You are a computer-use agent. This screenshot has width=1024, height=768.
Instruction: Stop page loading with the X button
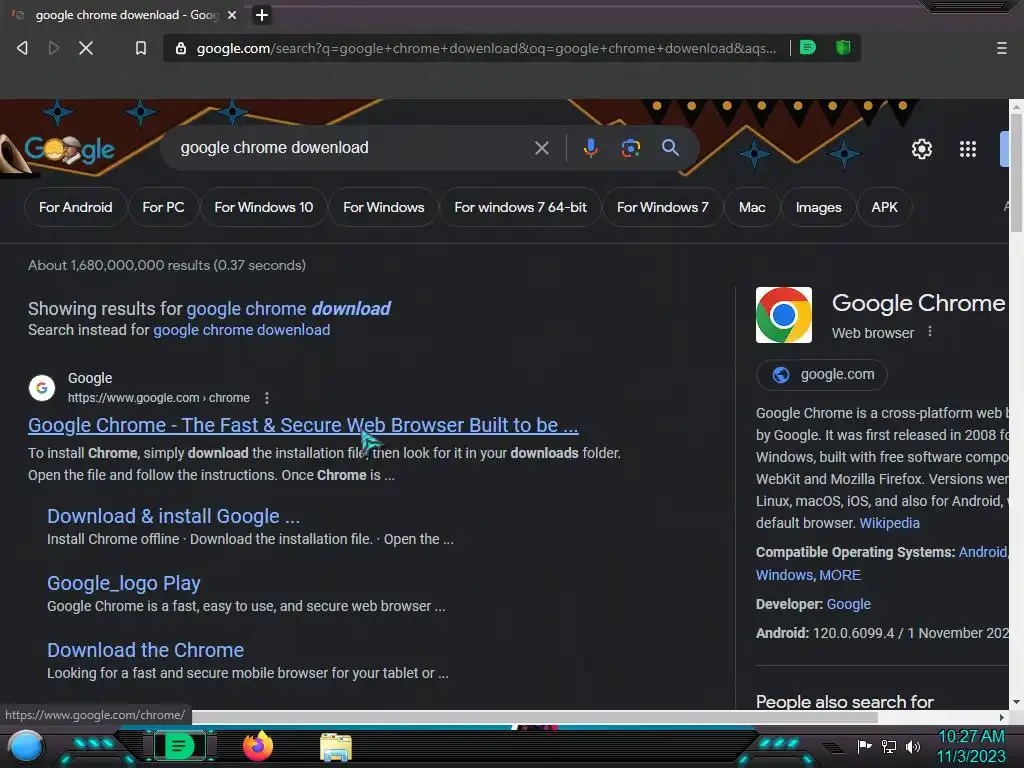click(x=86, y=48)
